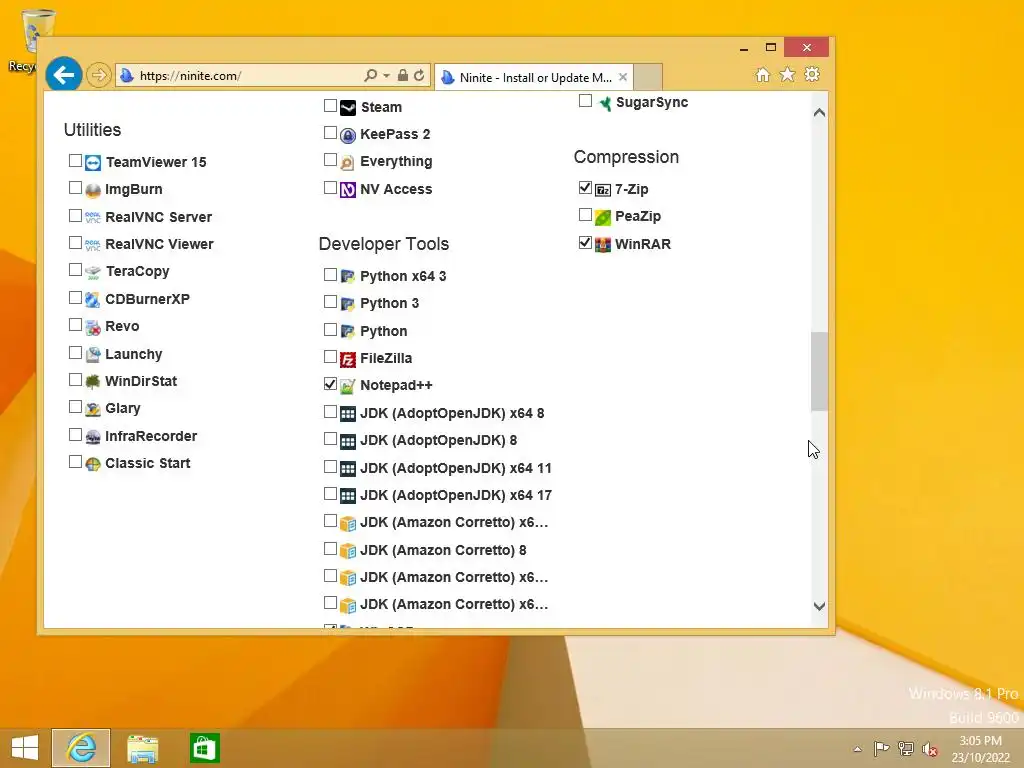This screenshot has width=1024, height=768.
Task: Click the JDK (AdoptOpenJDK) x64 8 label
Action: pyautogui.click(x=452, y=413)
